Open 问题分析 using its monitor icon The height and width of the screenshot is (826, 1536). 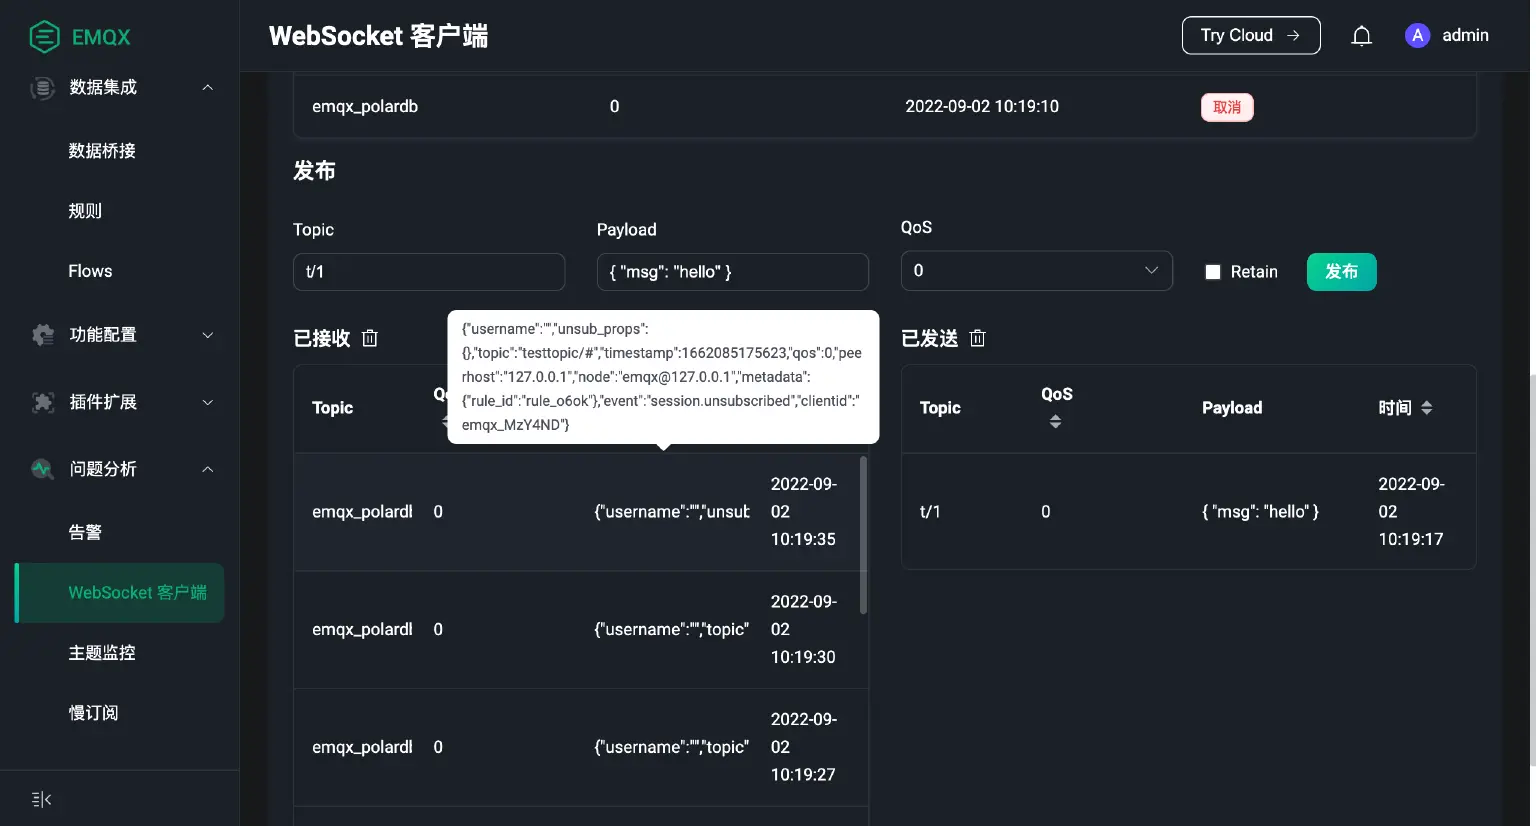42,468
